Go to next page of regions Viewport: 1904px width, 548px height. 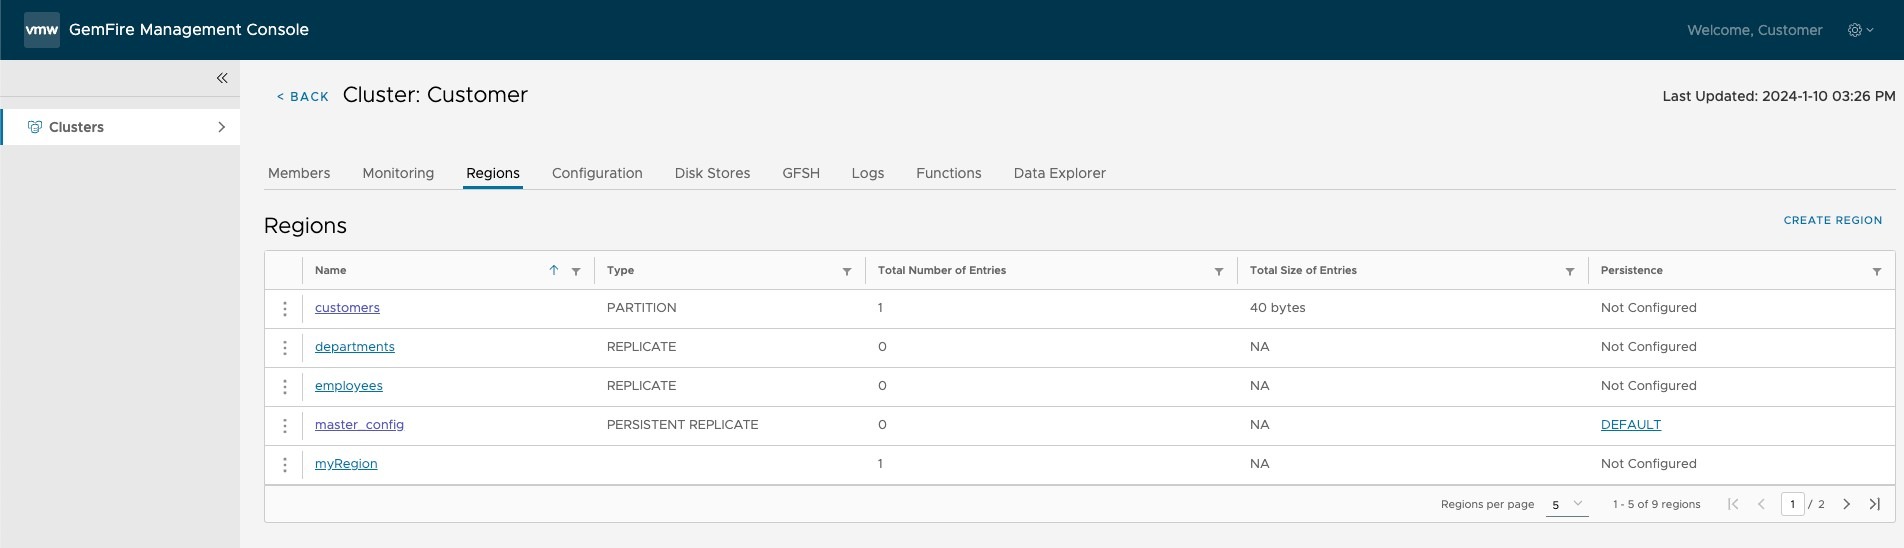pos(1847,504)
